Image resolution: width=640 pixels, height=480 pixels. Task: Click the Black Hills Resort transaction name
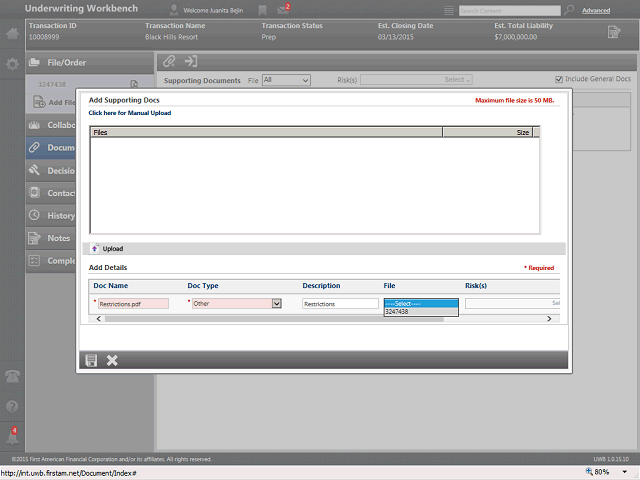point(171,37)
